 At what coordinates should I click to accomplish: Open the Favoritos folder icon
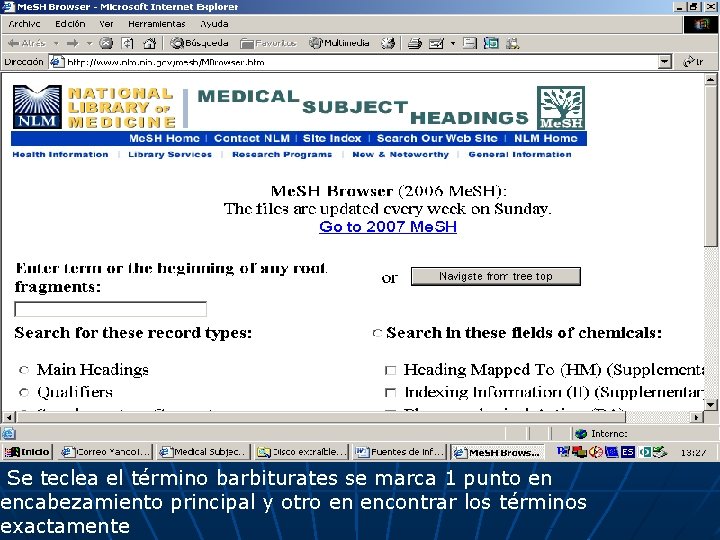click(x=248, y=44)
